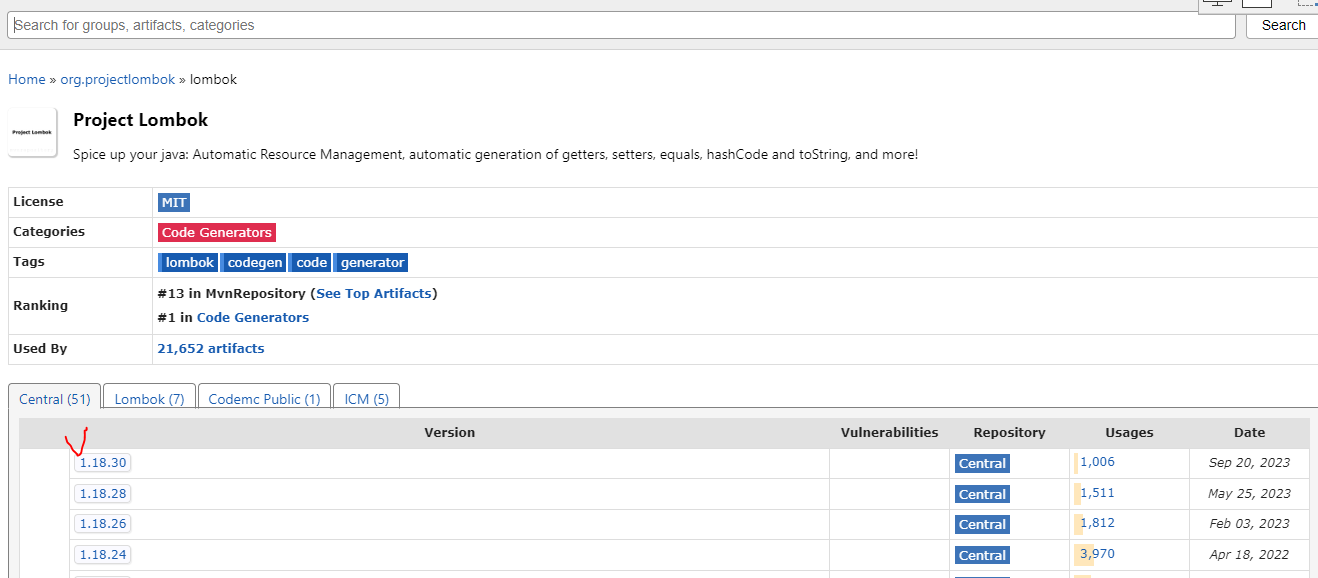This screenshot has width=1318, height=578.
Task: Click the Categories row label
Action: 49,232
